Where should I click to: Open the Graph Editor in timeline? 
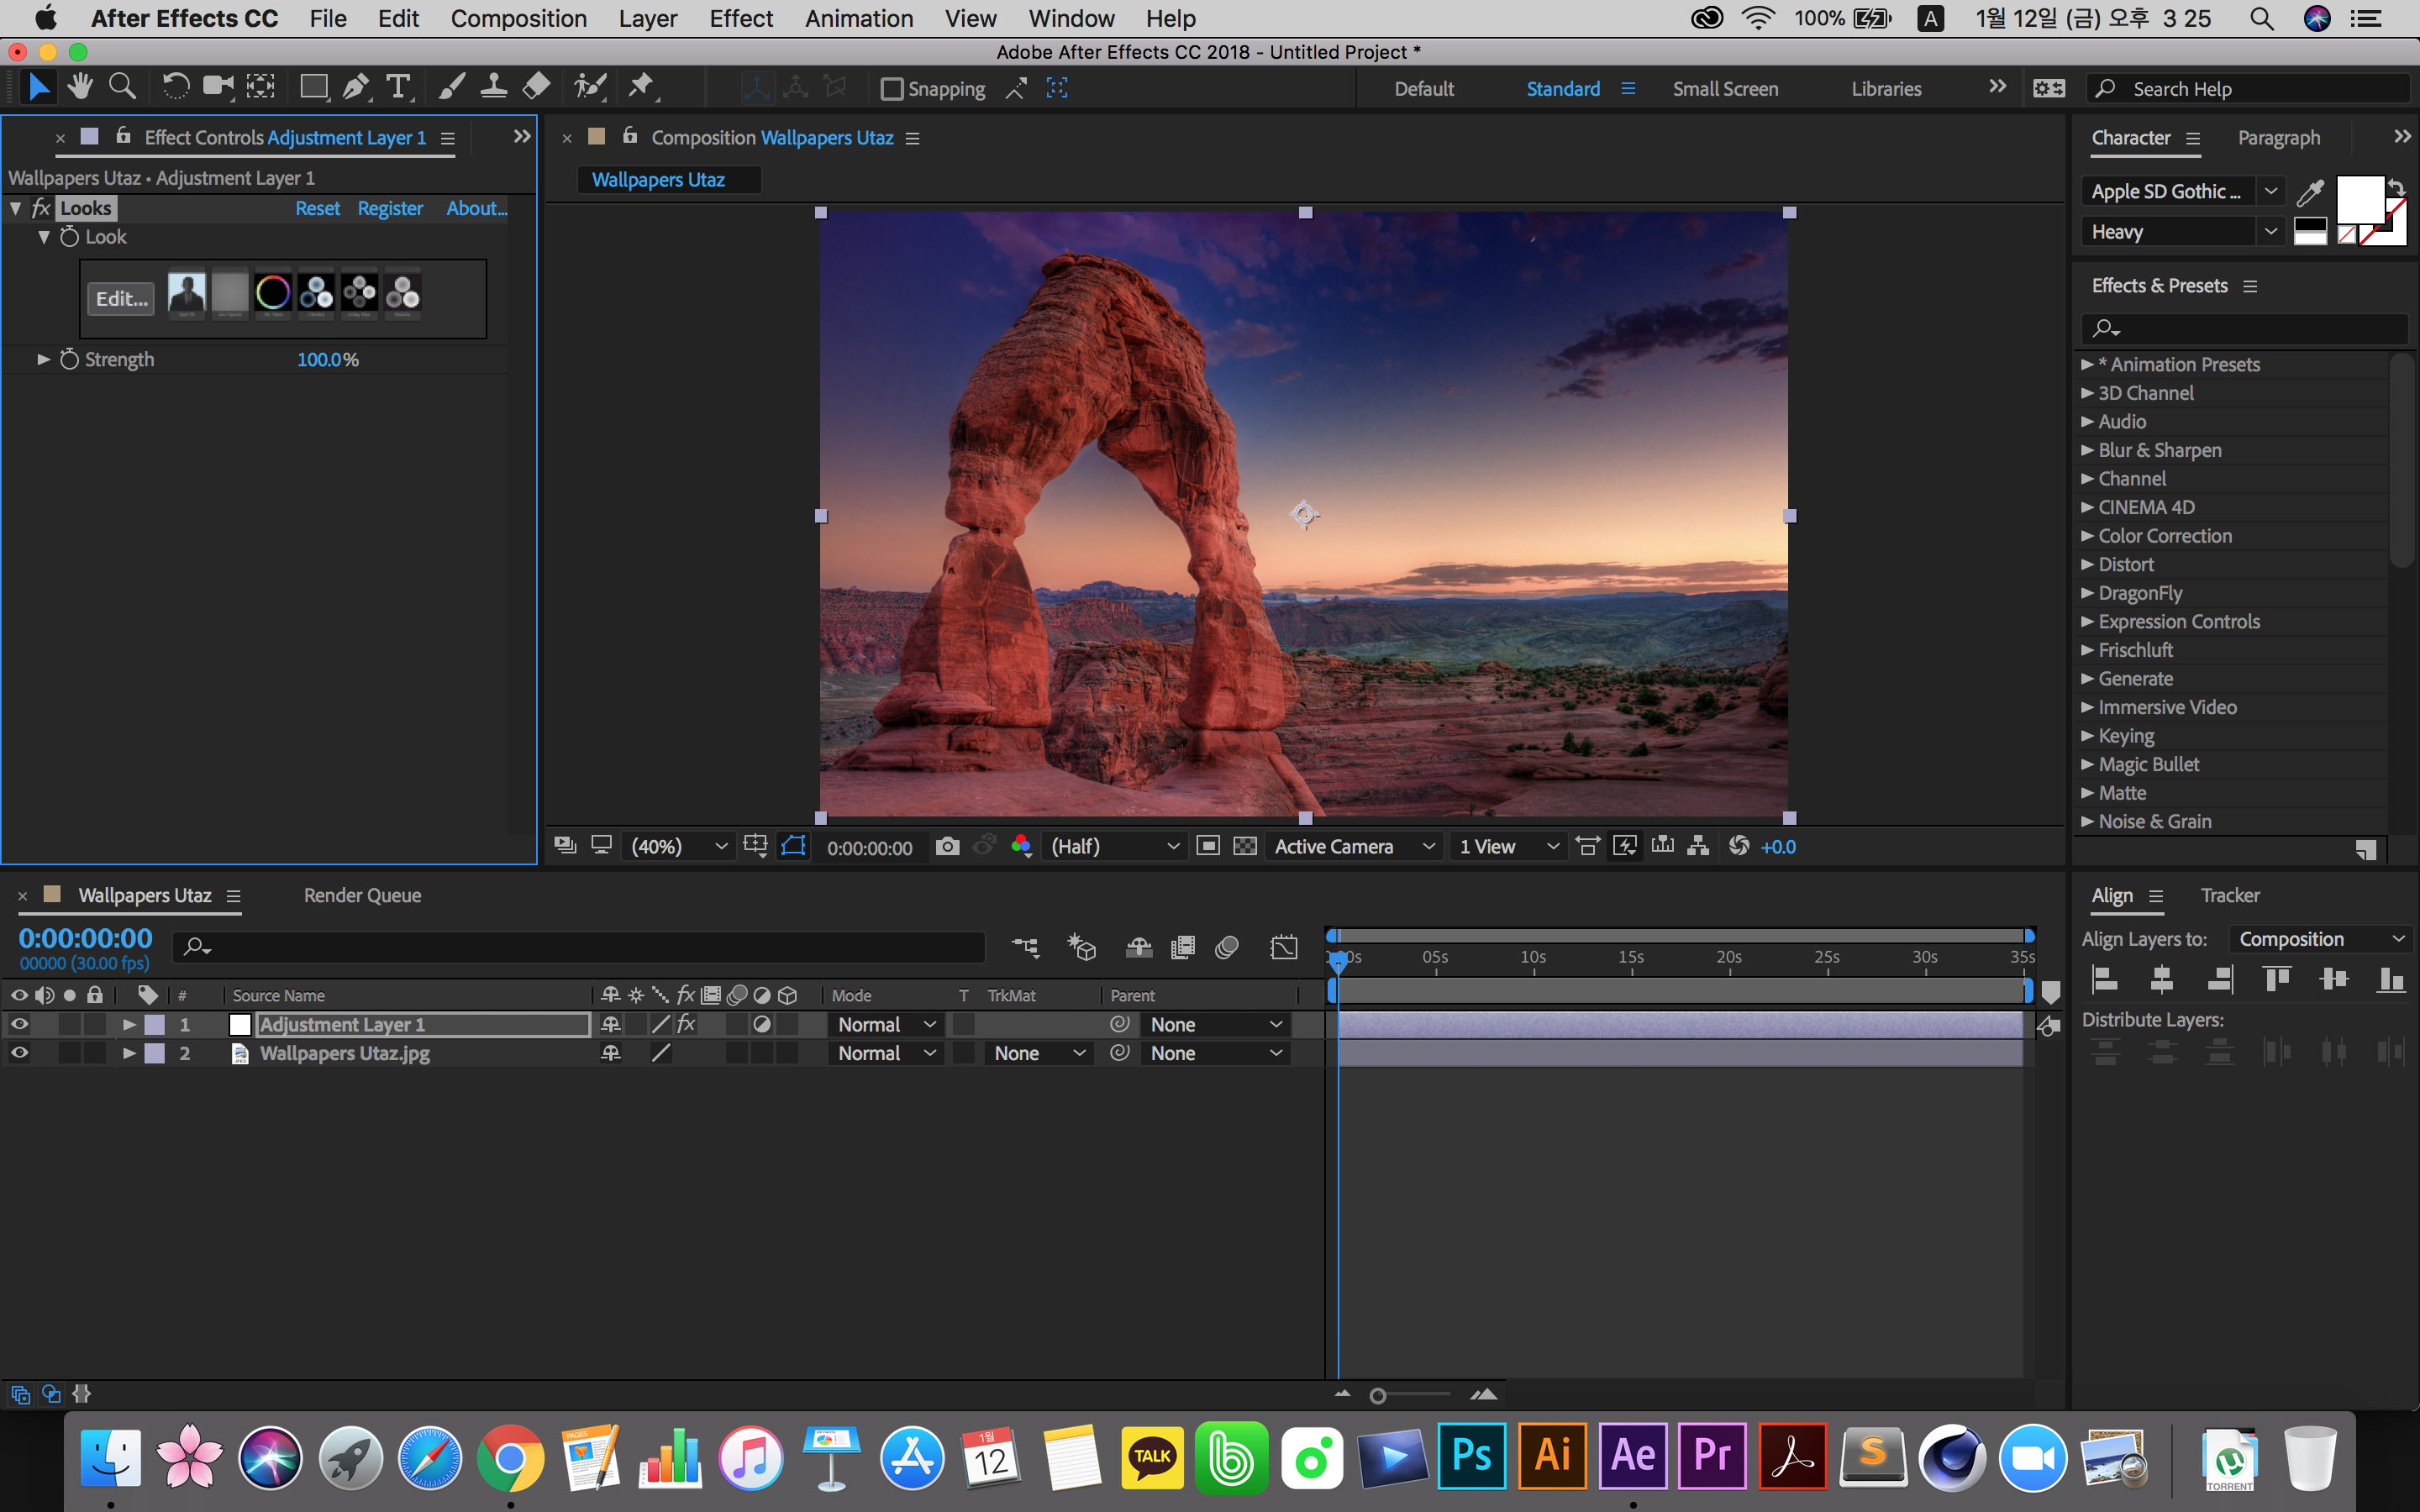coord(1284,947)
